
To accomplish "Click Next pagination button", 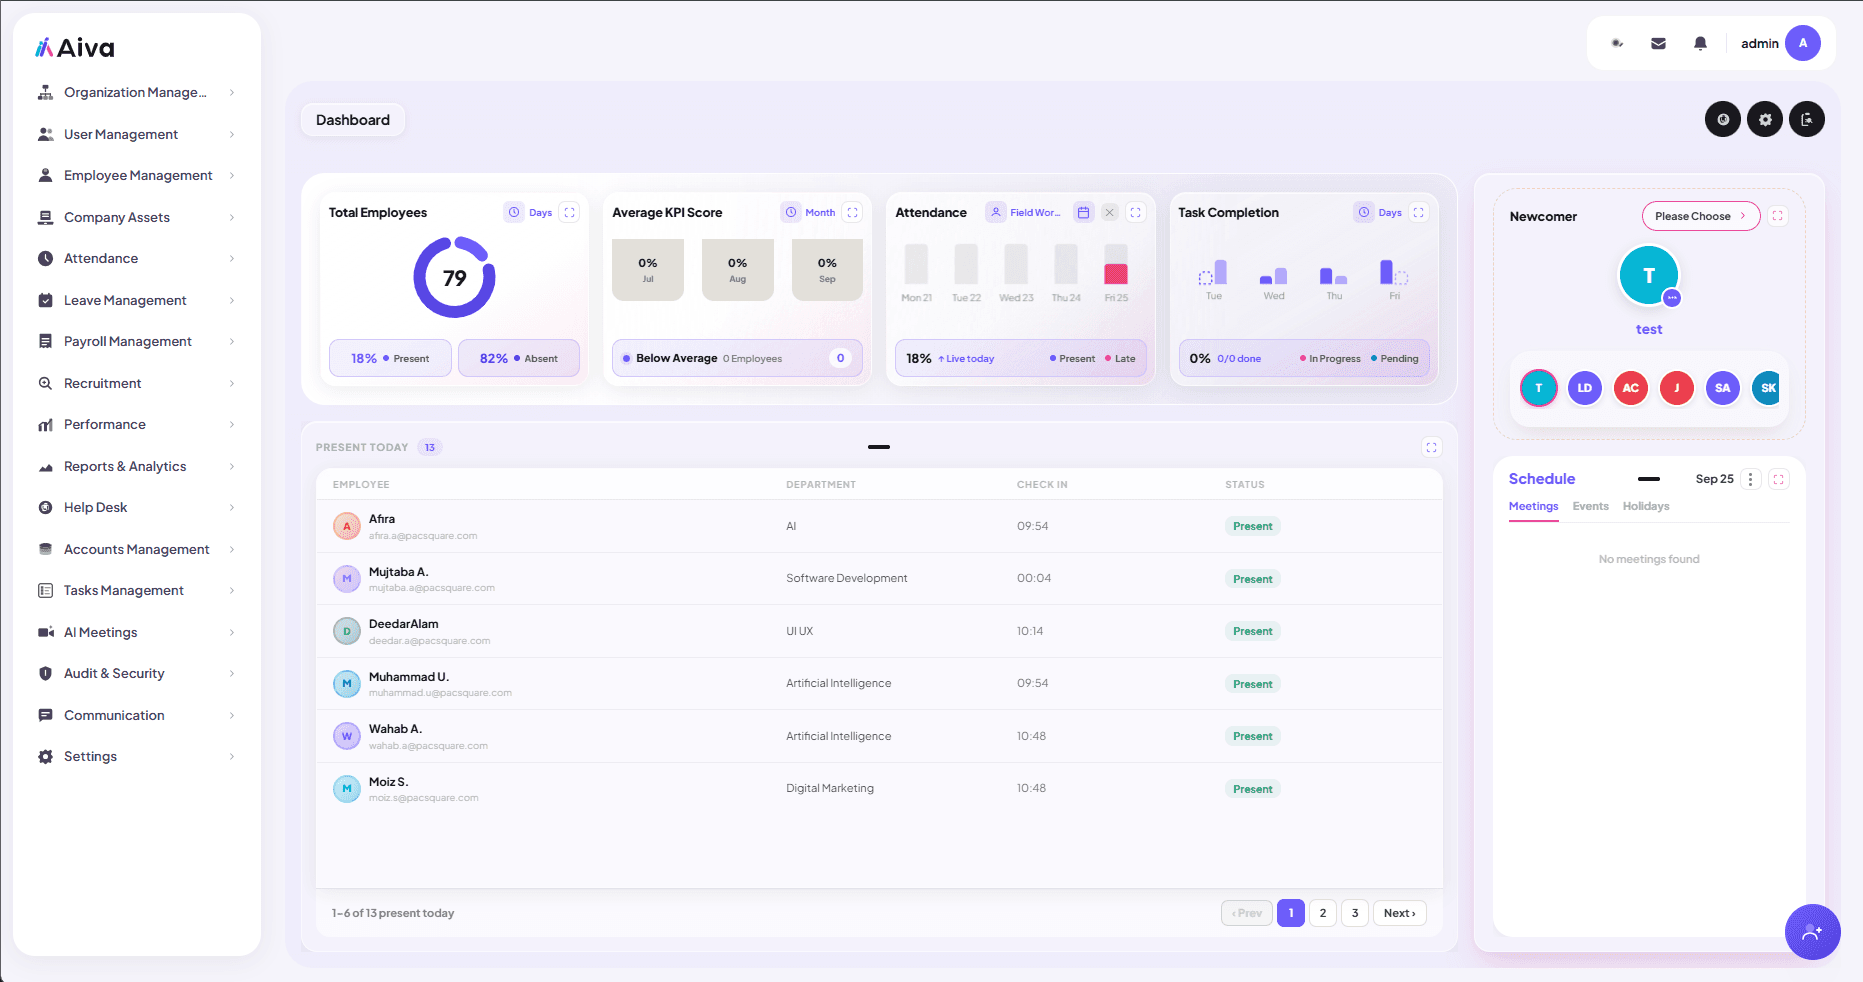I will click(1400, 913).
